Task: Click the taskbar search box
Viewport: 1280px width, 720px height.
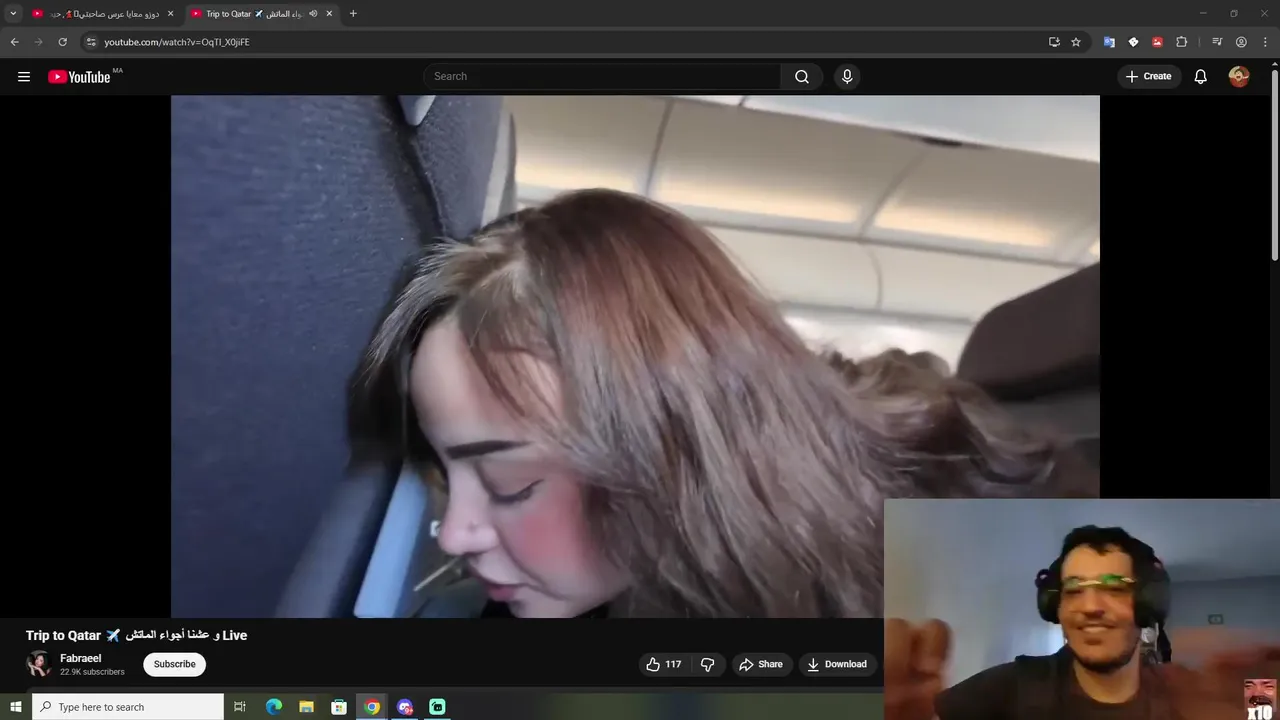Action: click(128, 707)
